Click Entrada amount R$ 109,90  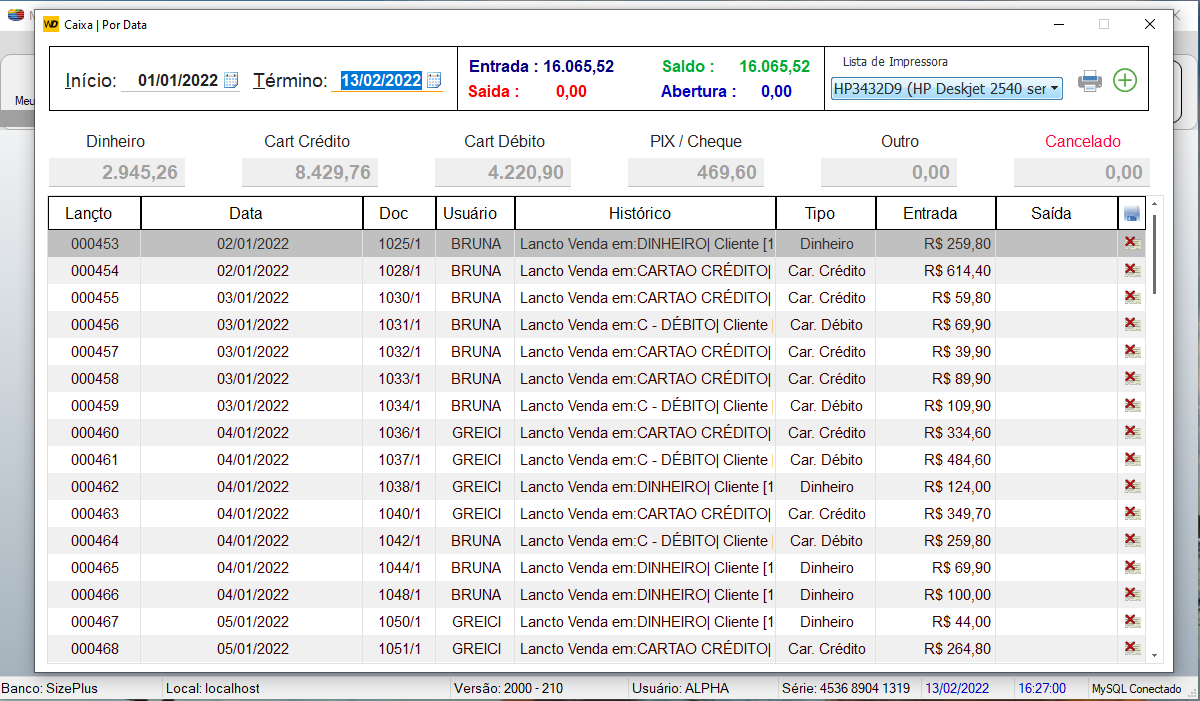(958, 406)
